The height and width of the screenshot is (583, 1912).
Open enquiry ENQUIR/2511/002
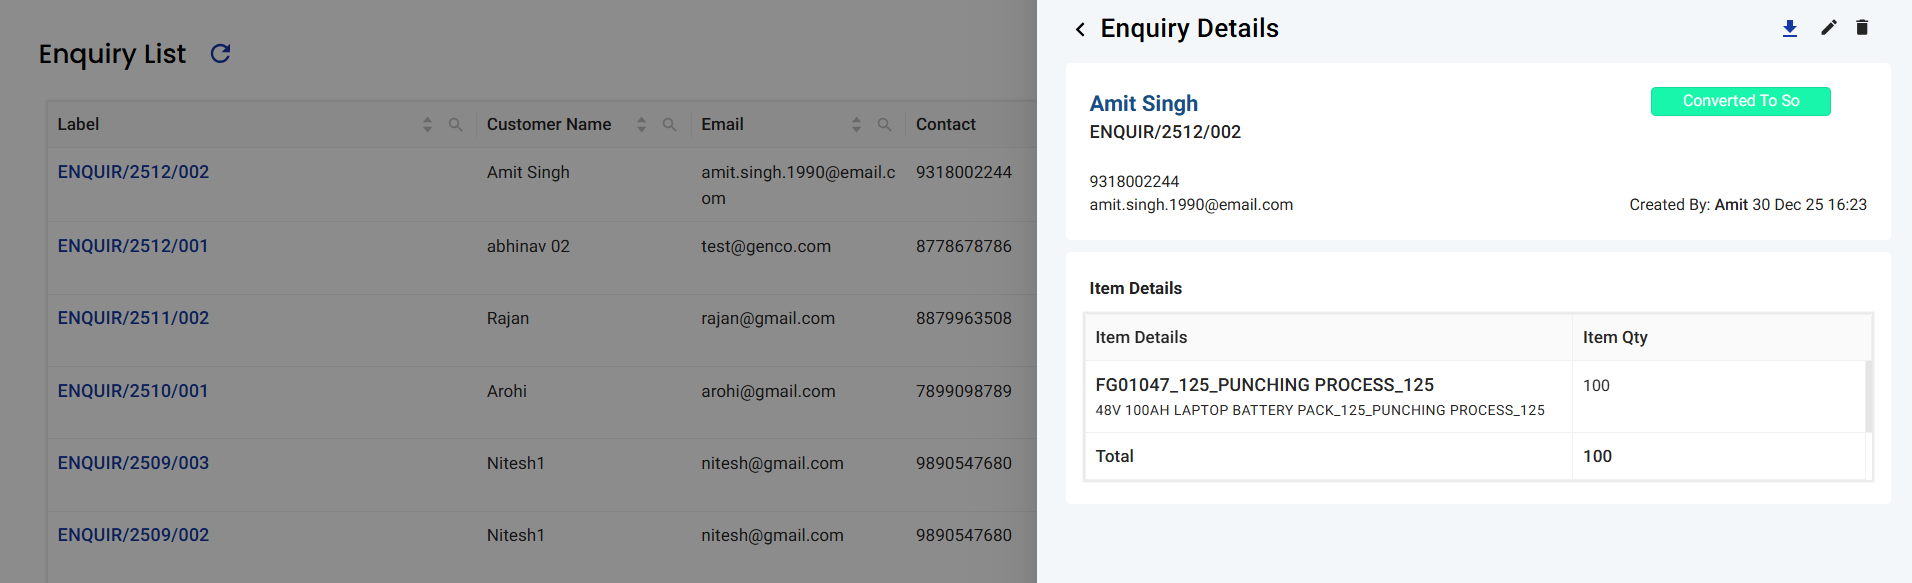[x=133, y=318]
